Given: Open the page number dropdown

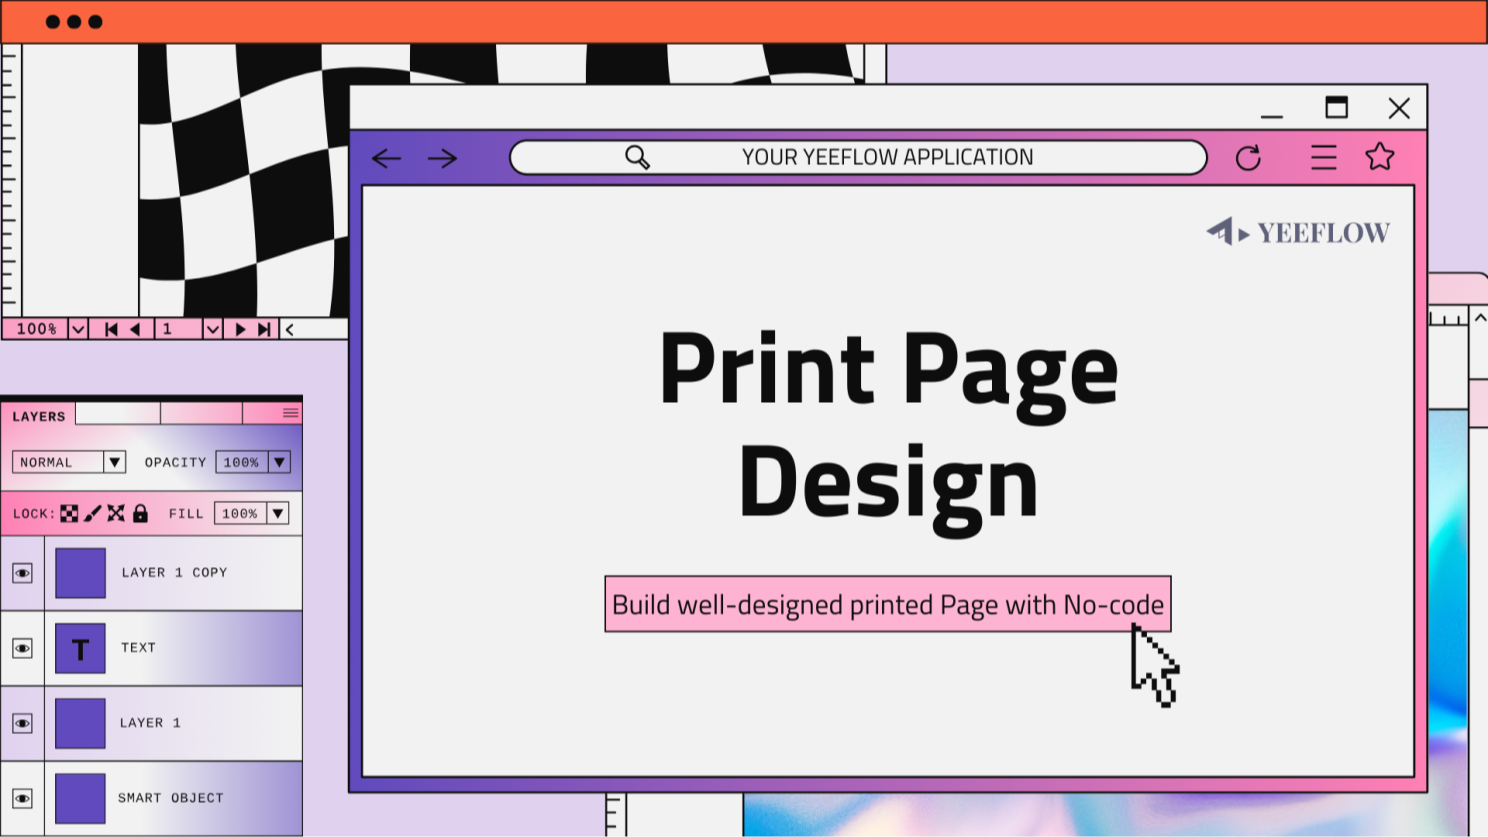Looking at the screenshot, I should pos(212,329).
